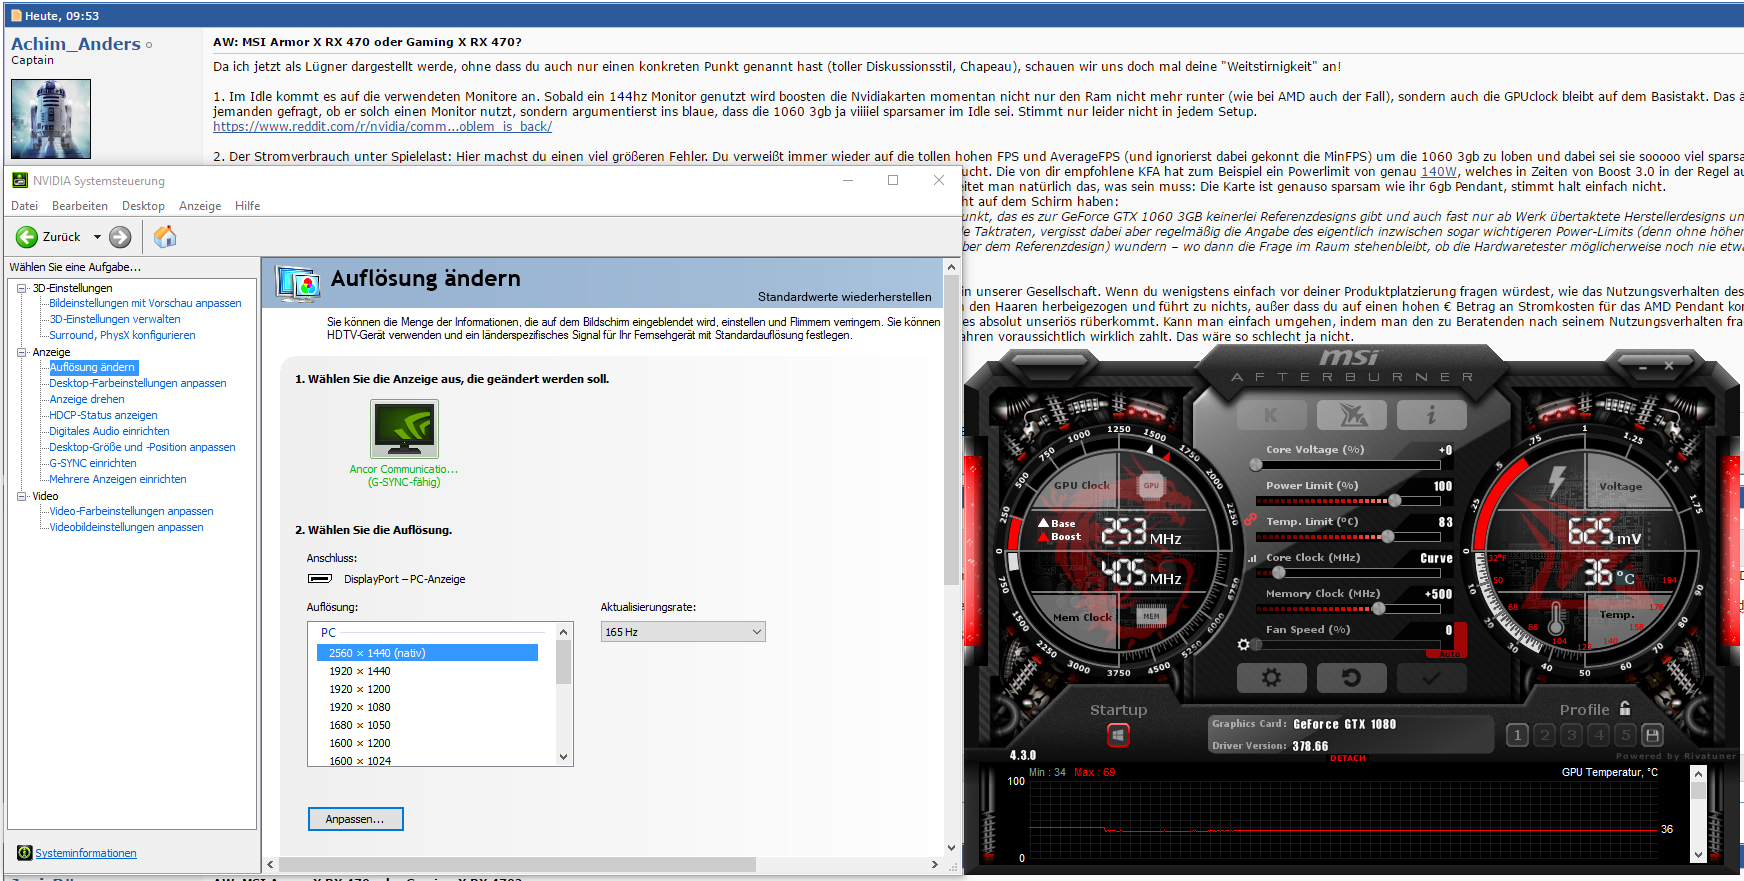Screen dimensions: 1744x881
Task: Open the Desktop menu
Action: pyautogui.click(x=143, y=206)
